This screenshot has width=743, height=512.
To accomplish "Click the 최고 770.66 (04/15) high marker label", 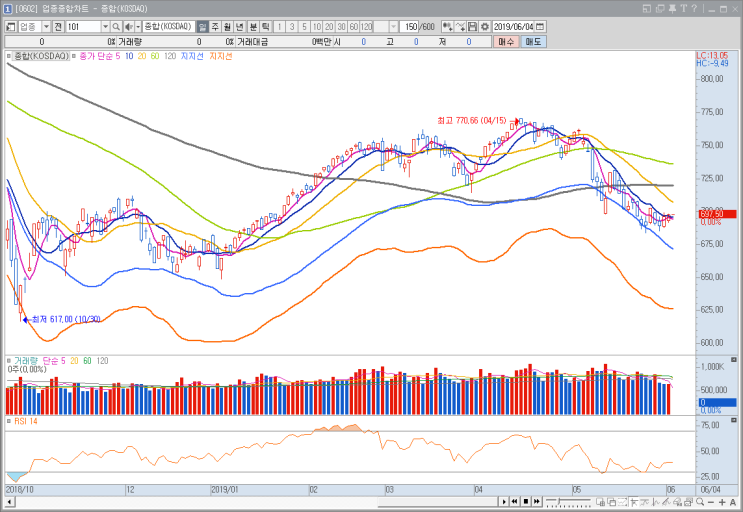I will [x=471, y=121].
